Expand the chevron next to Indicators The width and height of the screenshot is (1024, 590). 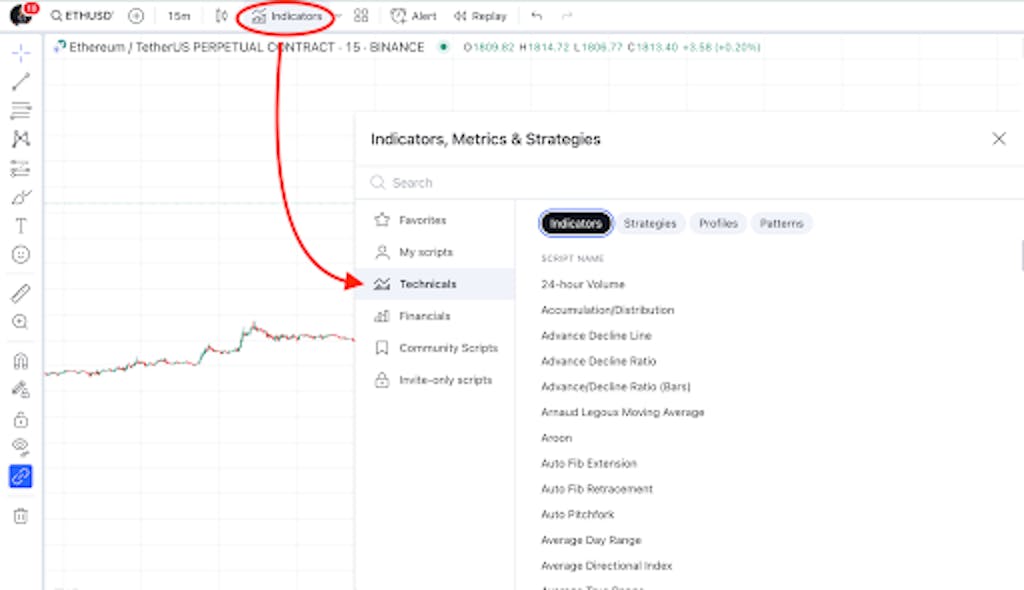coord(337,16)
